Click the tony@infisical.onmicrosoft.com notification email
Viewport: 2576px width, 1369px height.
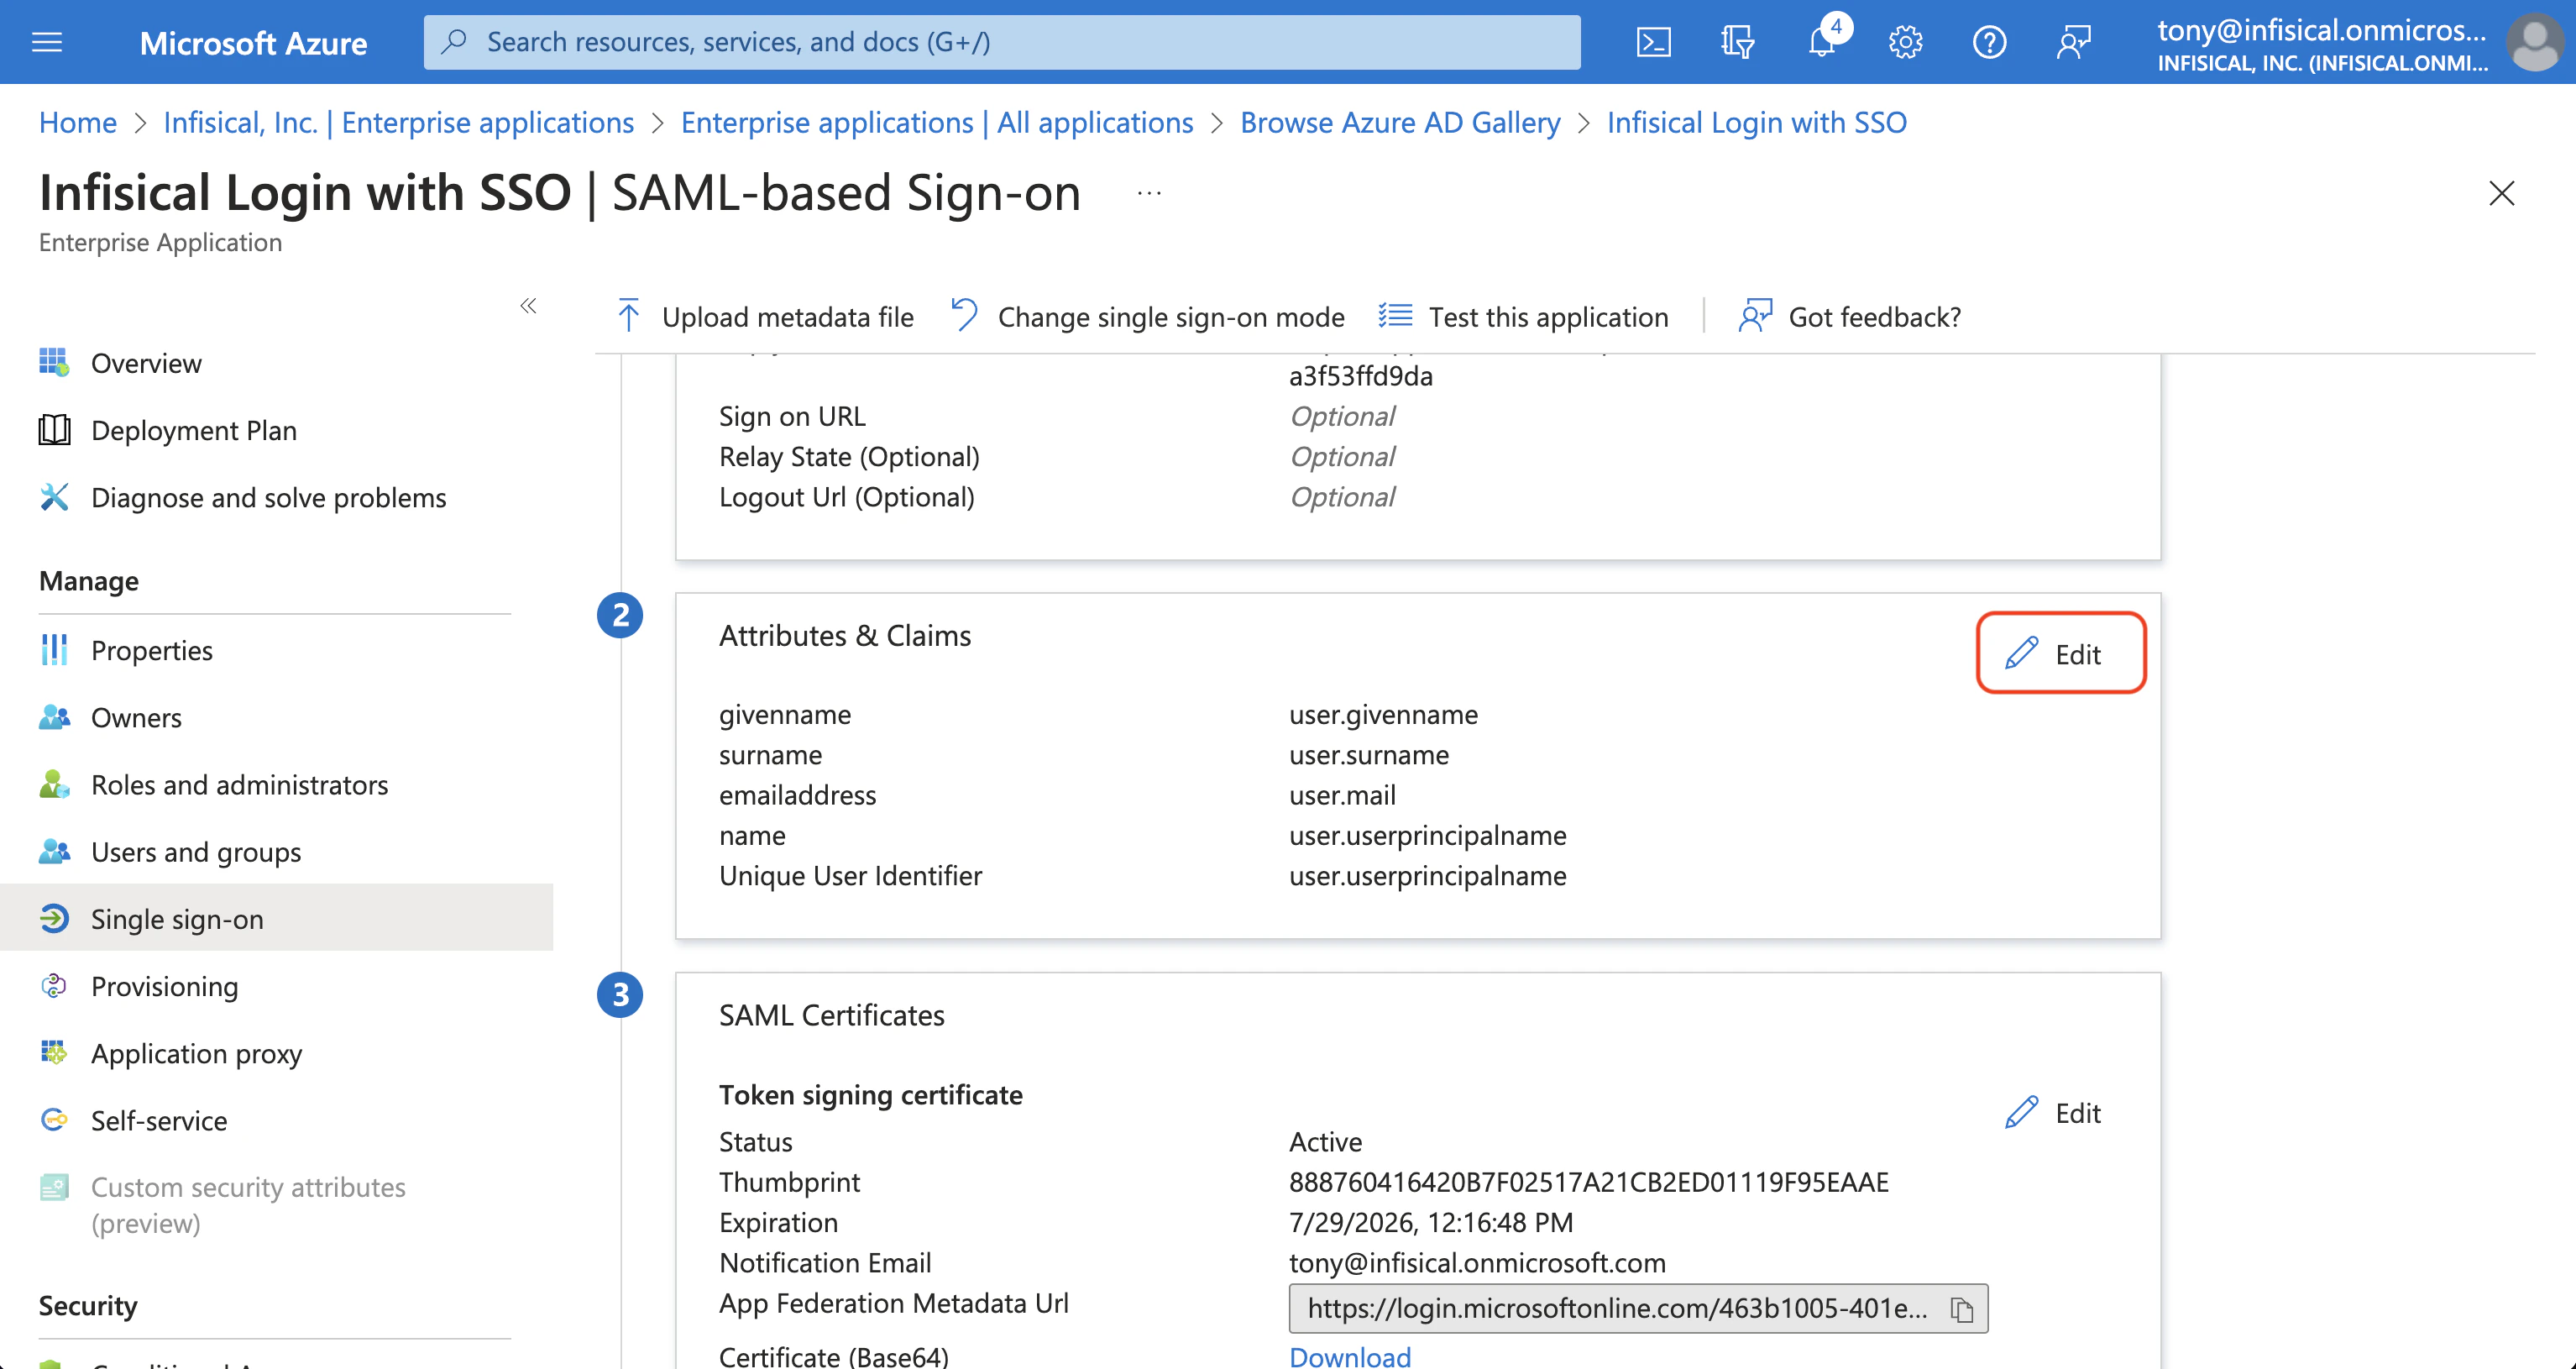[x=1477, y=1262]
